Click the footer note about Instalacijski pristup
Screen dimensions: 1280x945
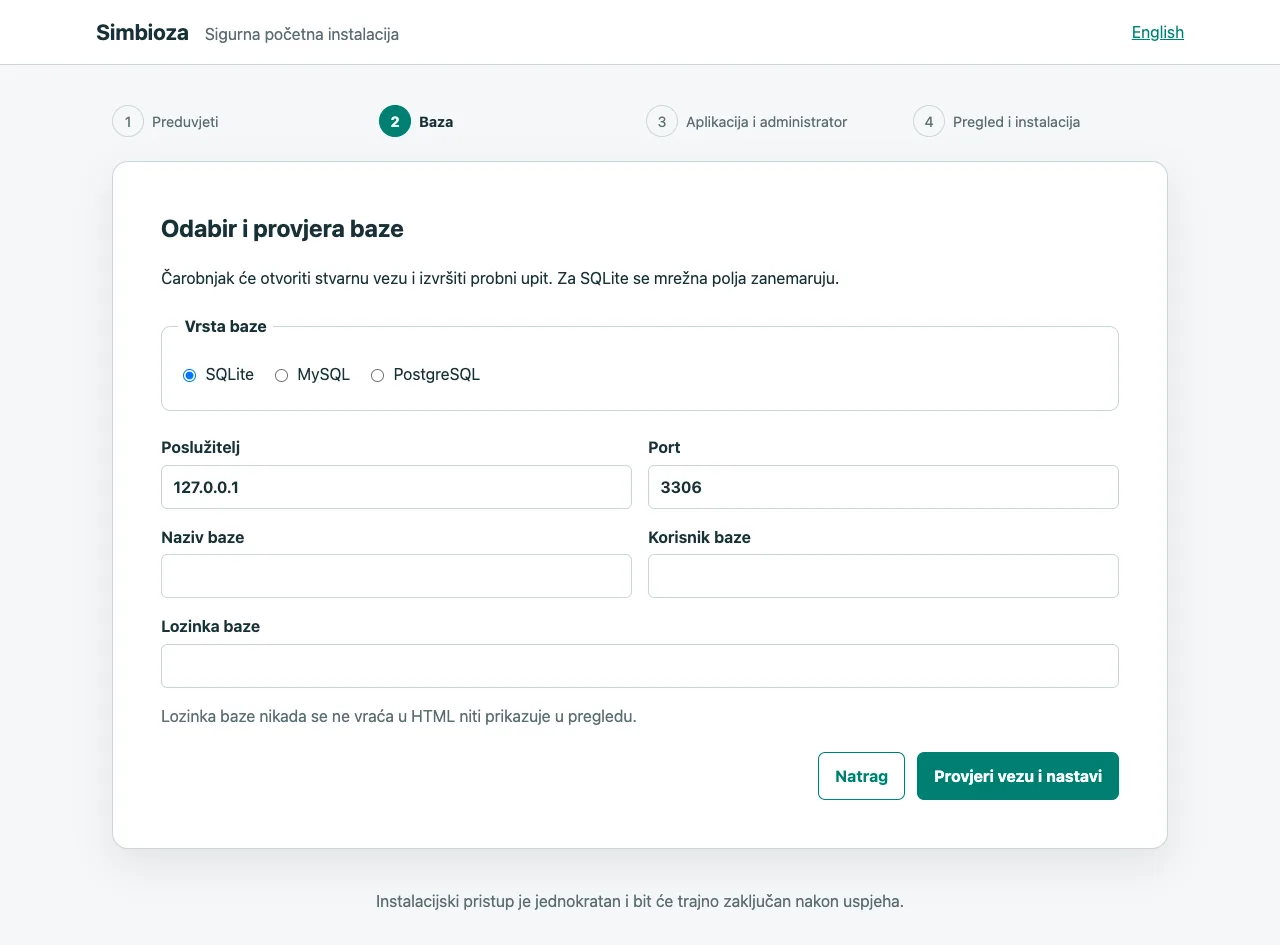tap(640, 901)
